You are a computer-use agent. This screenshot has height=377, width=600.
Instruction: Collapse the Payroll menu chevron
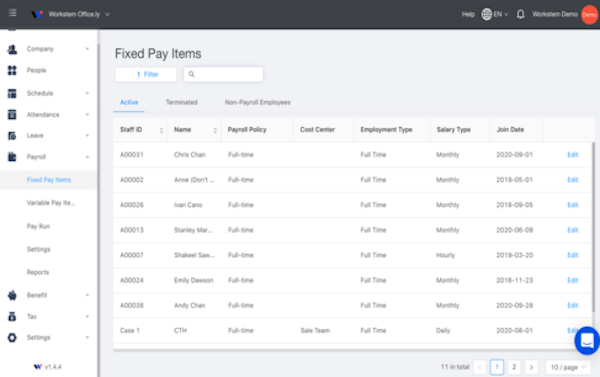(87, 157)
